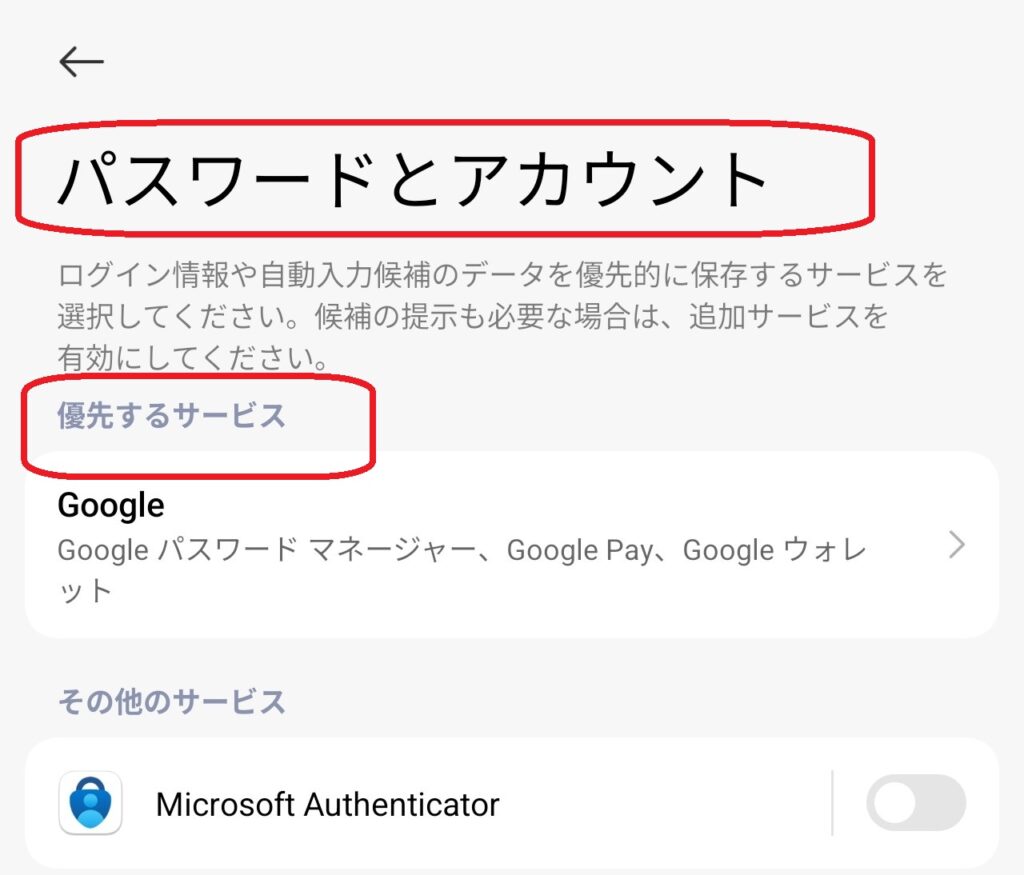Image resolution: width=1024 pixels, height=875 pixels.
Task: Tap the back arrow at top
Action: click(x=81, y=62)
